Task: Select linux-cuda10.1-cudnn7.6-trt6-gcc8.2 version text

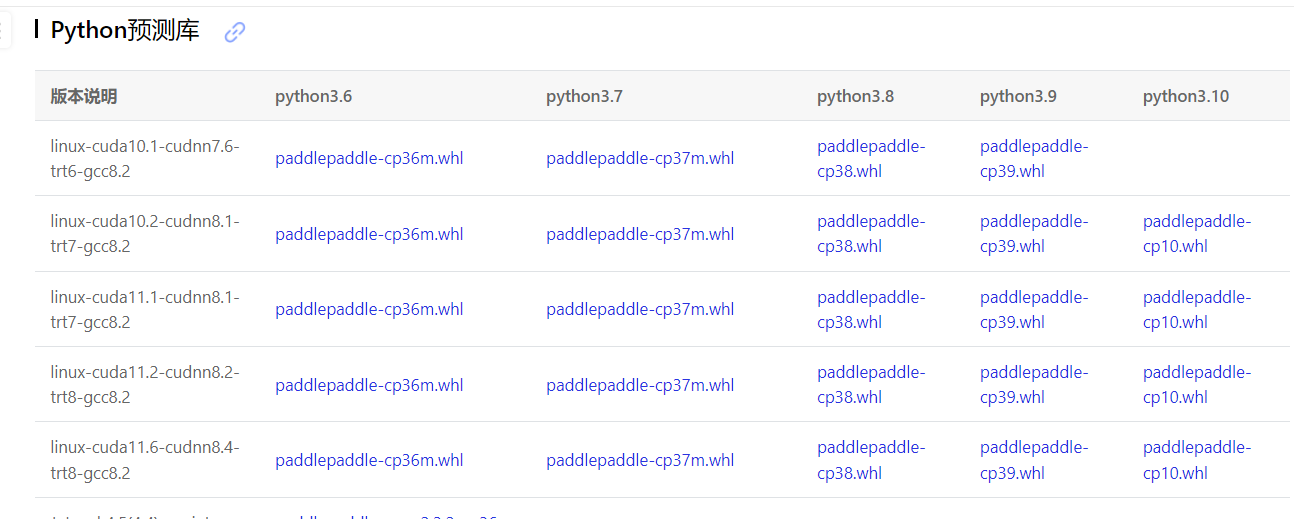Action: coord(145,158)
